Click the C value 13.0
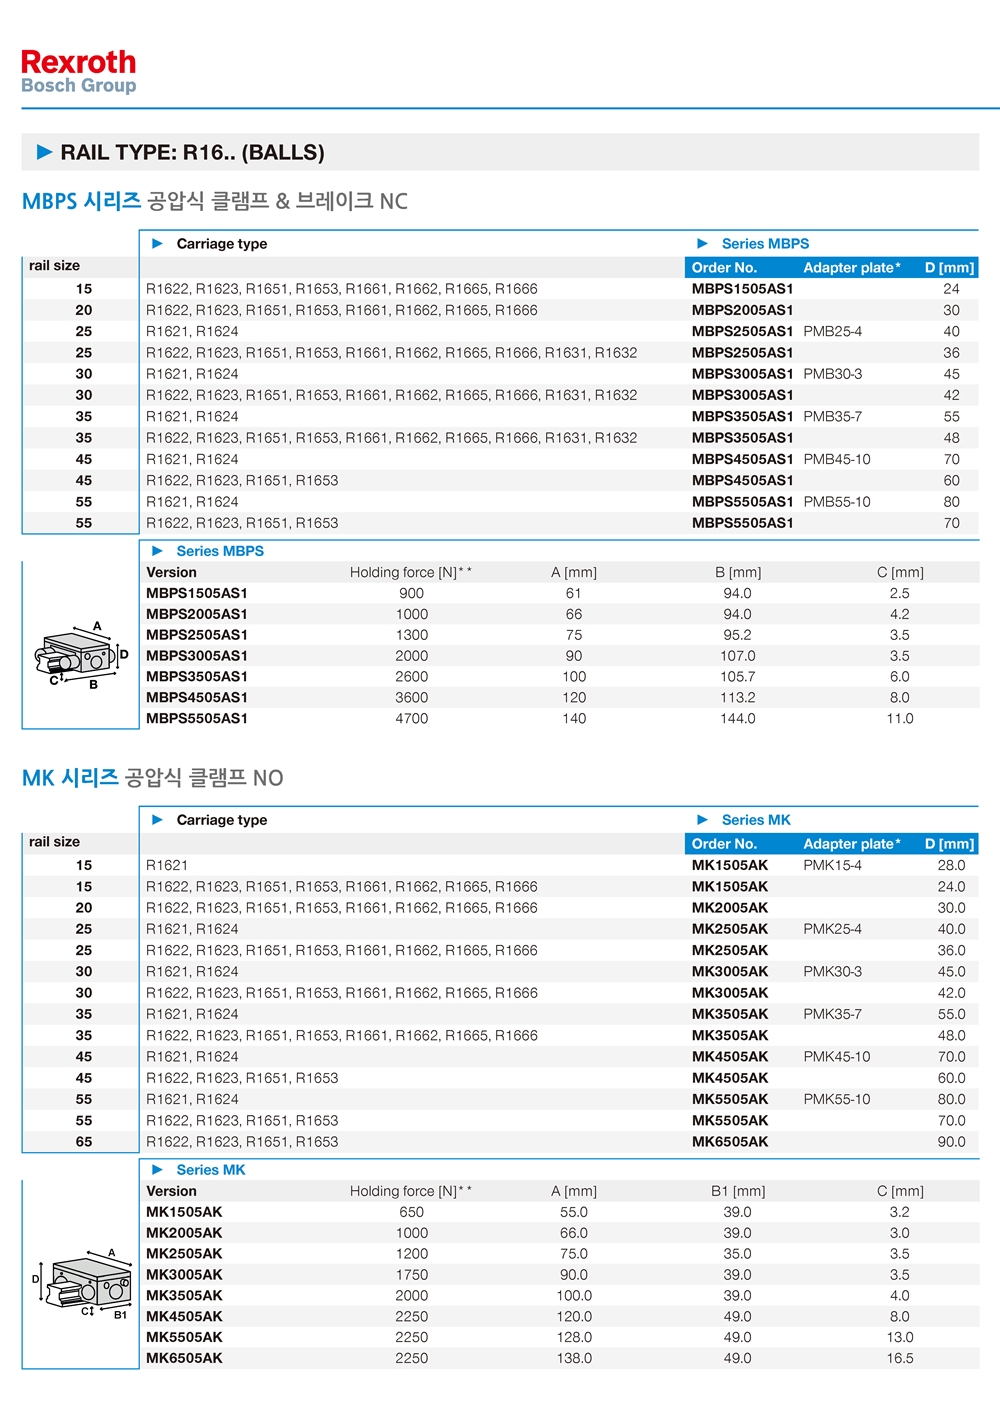Image resolution: width=1000 pixels, height=1415 pixels. (900, 1337)
